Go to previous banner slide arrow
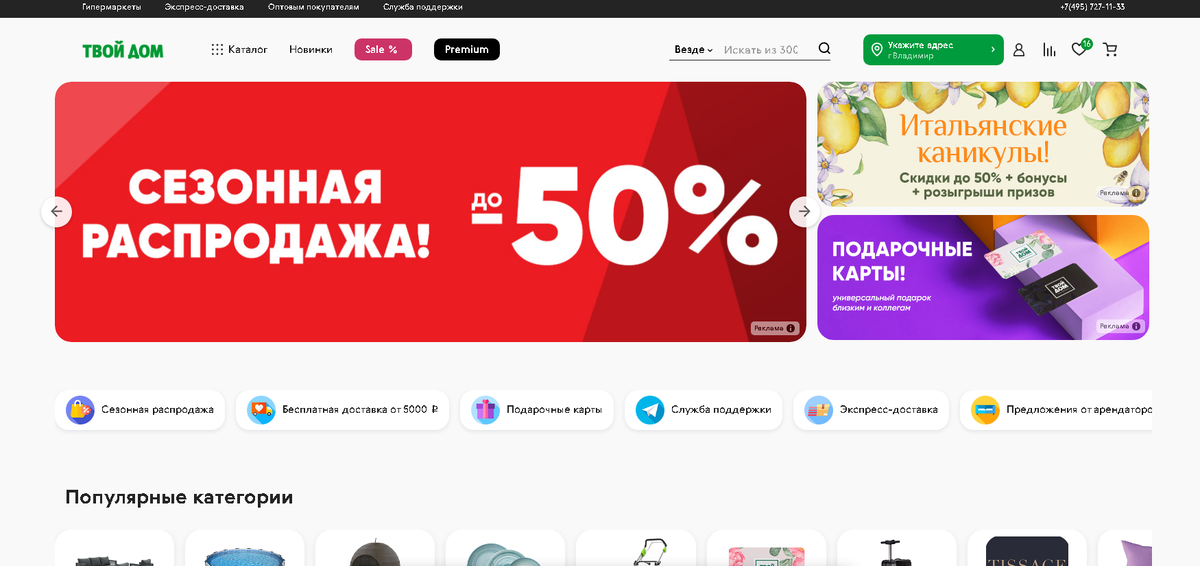 [x=56, y=211]
